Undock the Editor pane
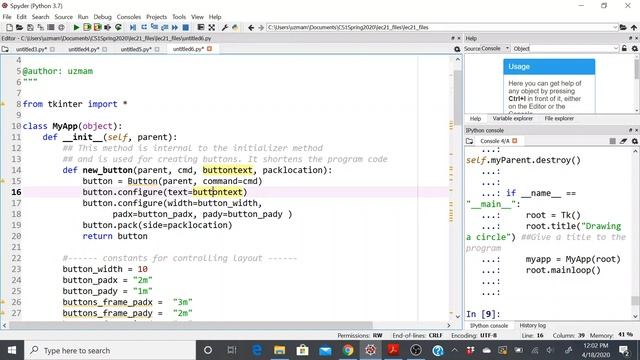640x360 pixels. (453, 38)
